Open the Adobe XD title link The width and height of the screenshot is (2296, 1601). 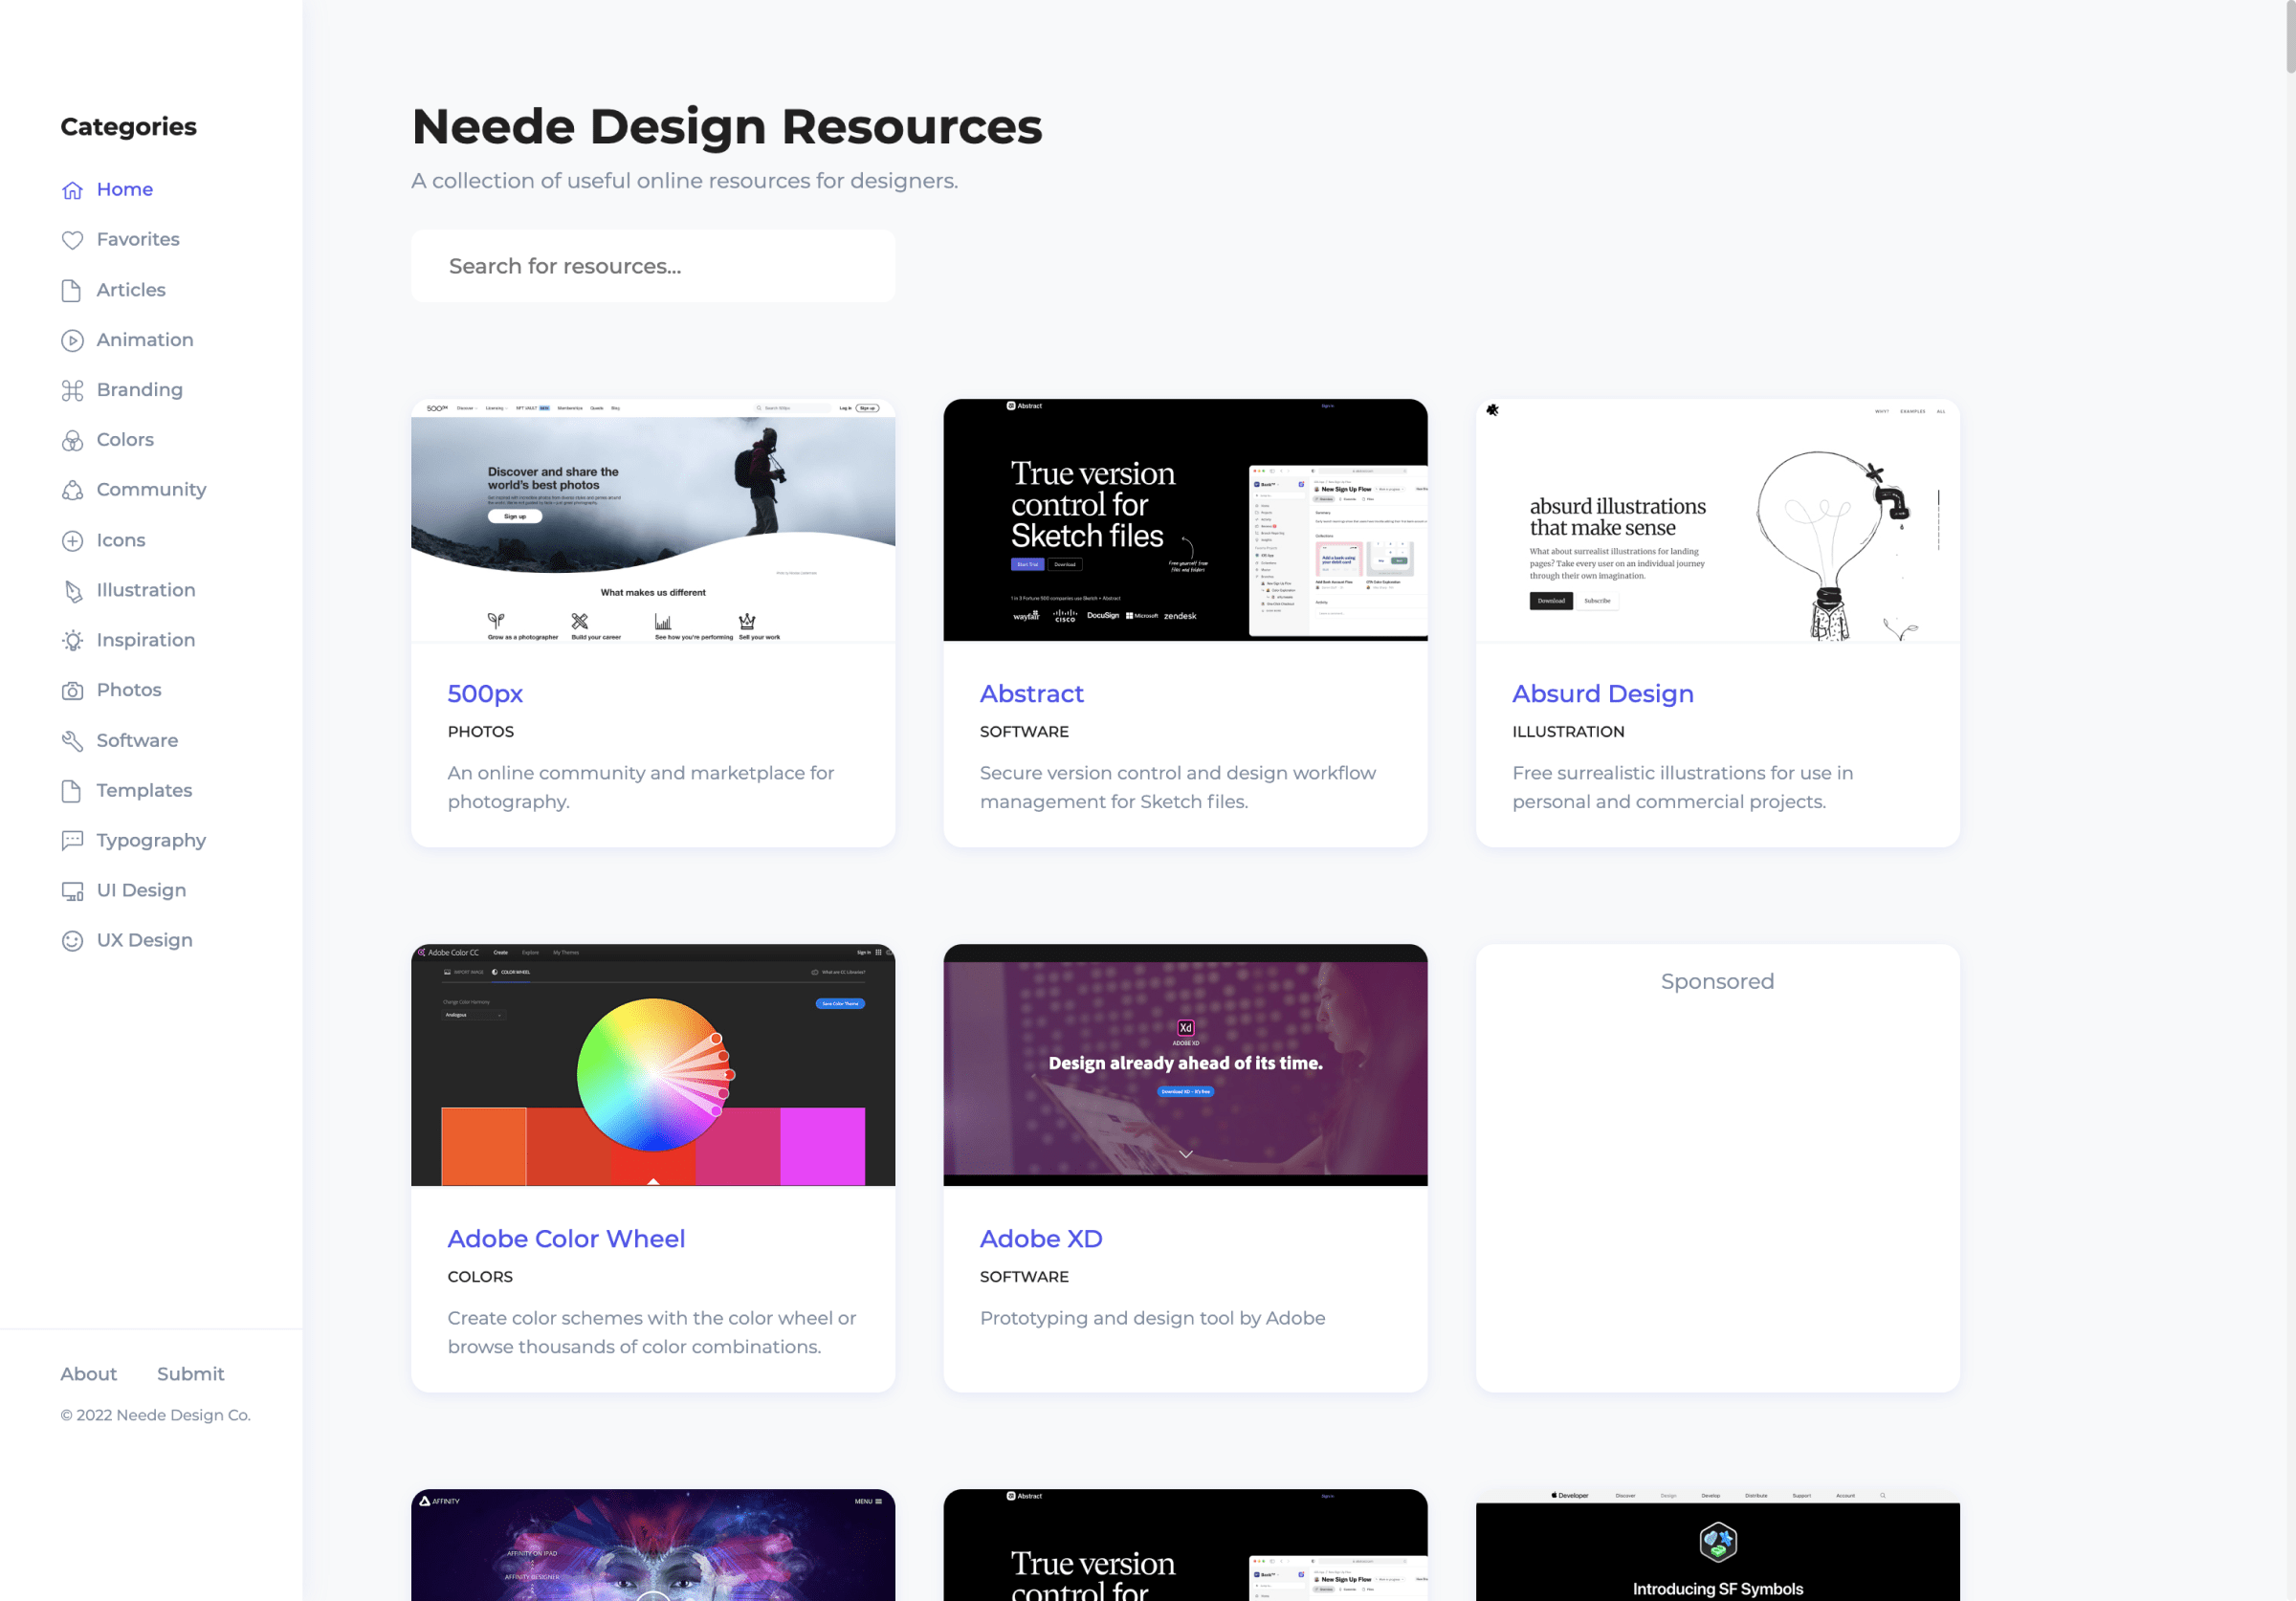pos(1041,1238)
